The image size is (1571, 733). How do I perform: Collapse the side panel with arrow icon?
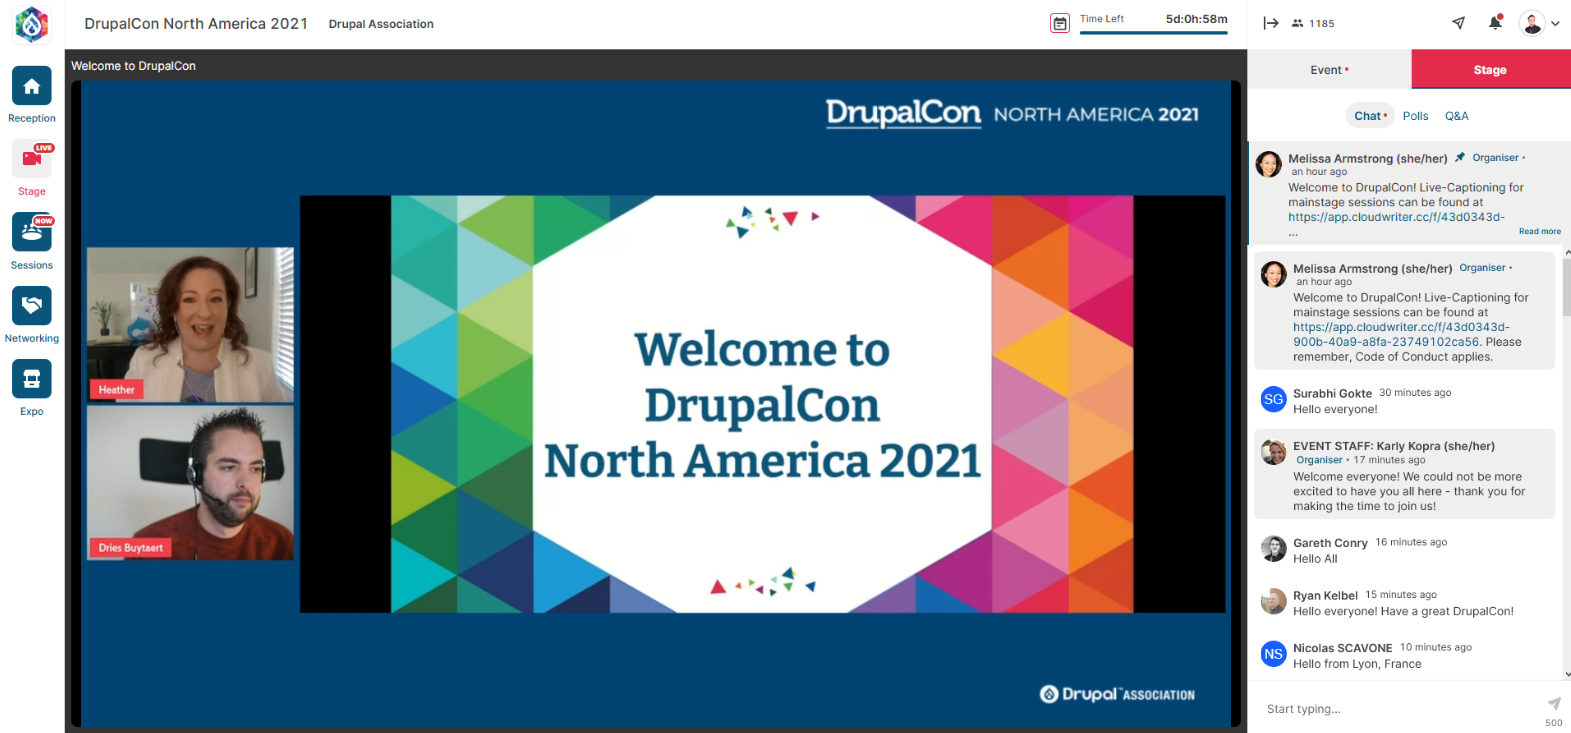coord(1271,23)
